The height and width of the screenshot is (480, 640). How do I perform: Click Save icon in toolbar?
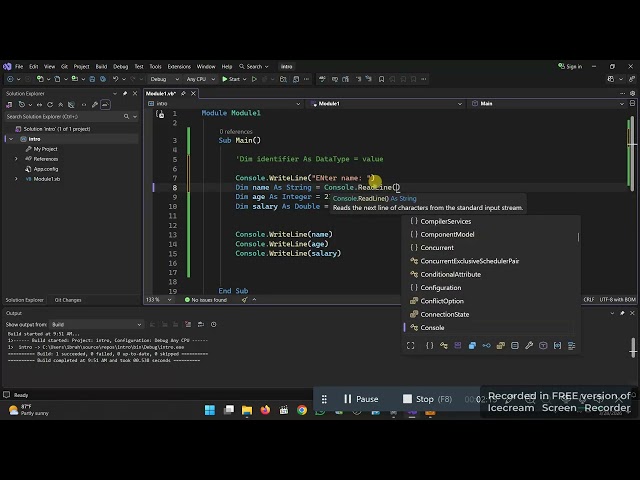click(x=92, y=79)
